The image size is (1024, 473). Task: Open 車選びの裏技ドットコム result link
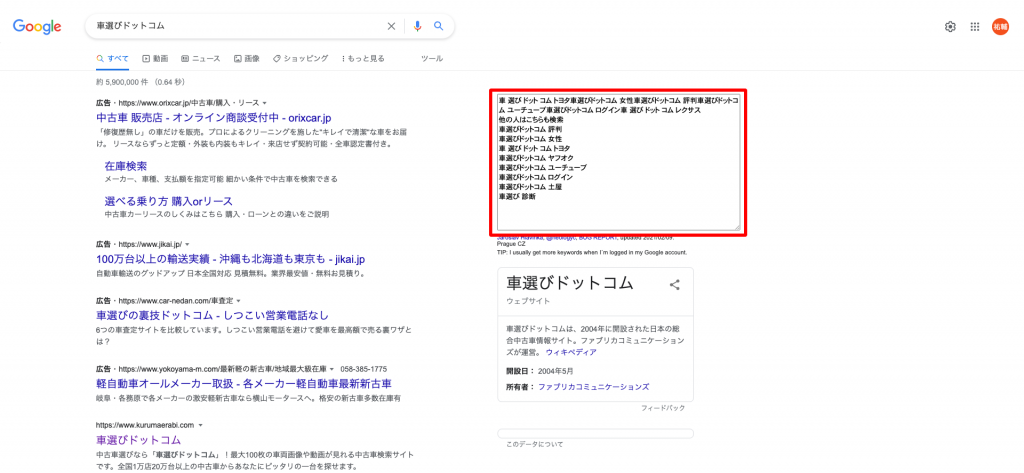pyautogui.click(x=212, y=316)
